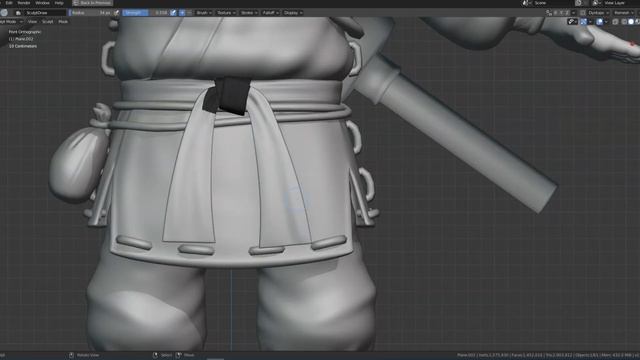This screenshot has width=640, height=360.
Task: Click the symmetry mirror icon
Action: (x=549, y=13)
